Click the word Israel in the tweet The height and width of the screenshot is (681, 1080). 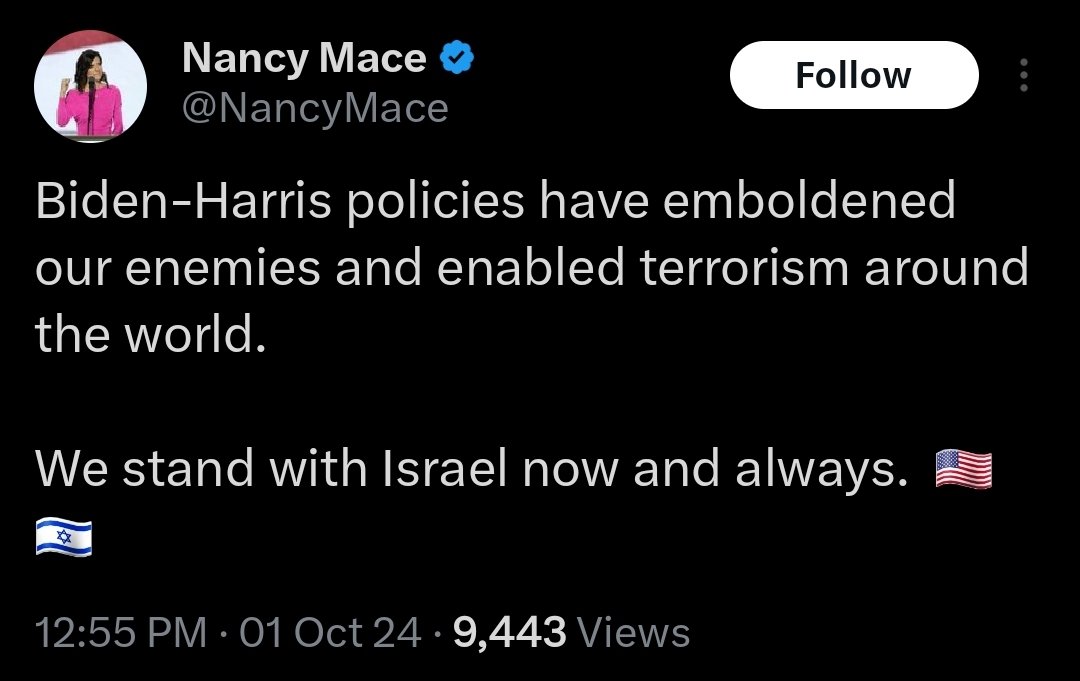pyautogui.click(x=444, y=470)
